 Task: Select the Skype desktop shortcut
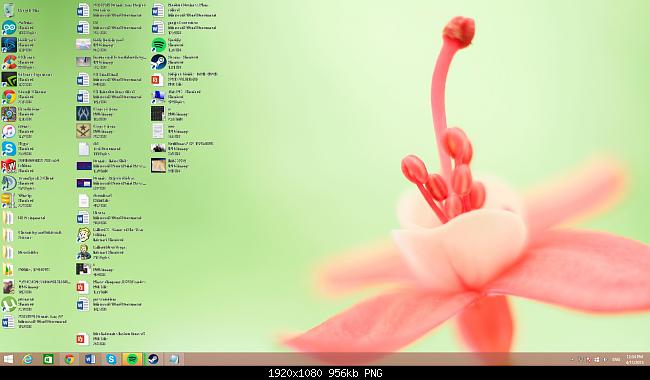coord(8,148)
